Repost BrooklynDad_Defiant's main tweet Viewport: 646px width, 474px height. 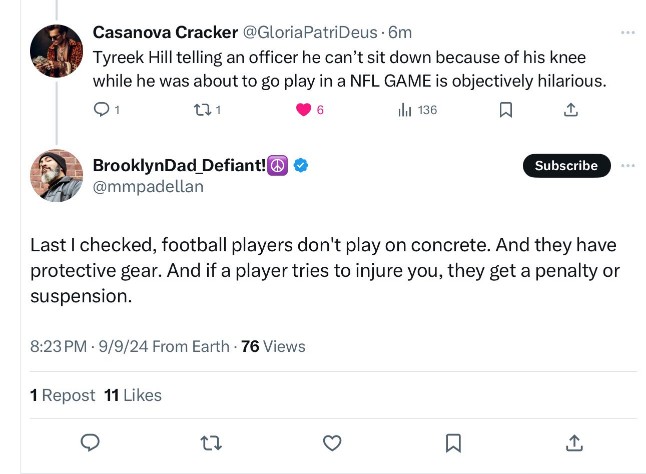(211, 442)
